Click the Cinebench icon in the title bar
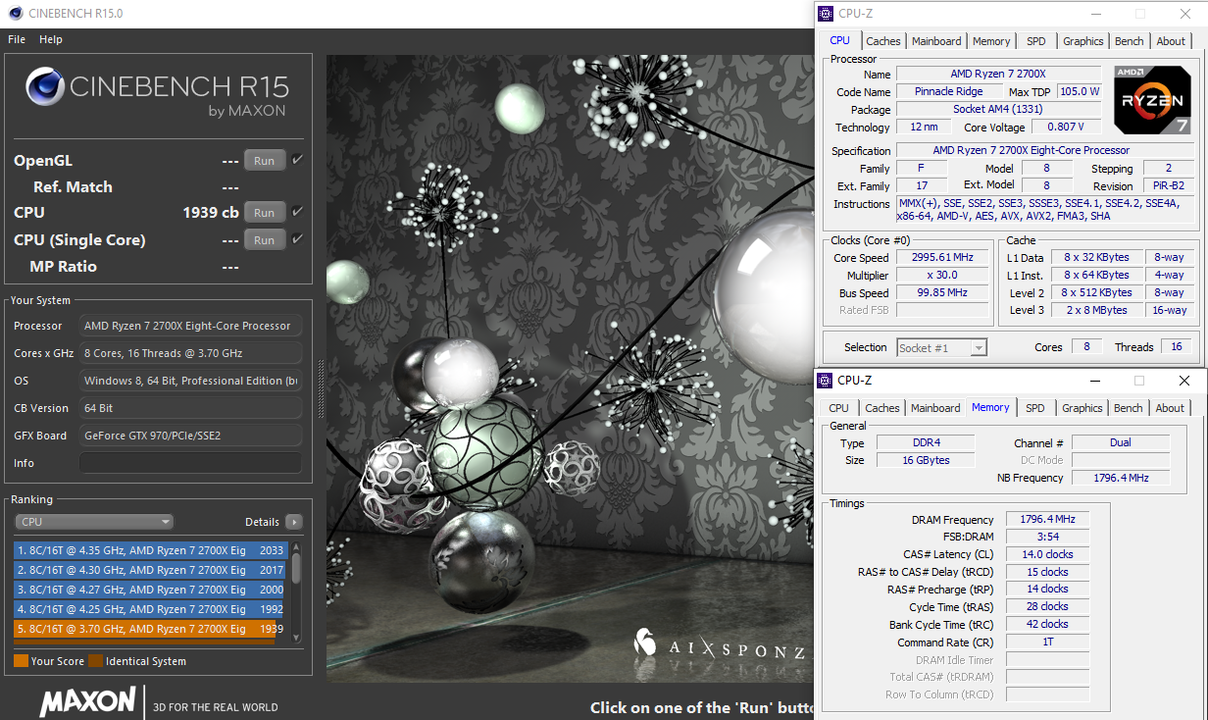 [15, 14]
